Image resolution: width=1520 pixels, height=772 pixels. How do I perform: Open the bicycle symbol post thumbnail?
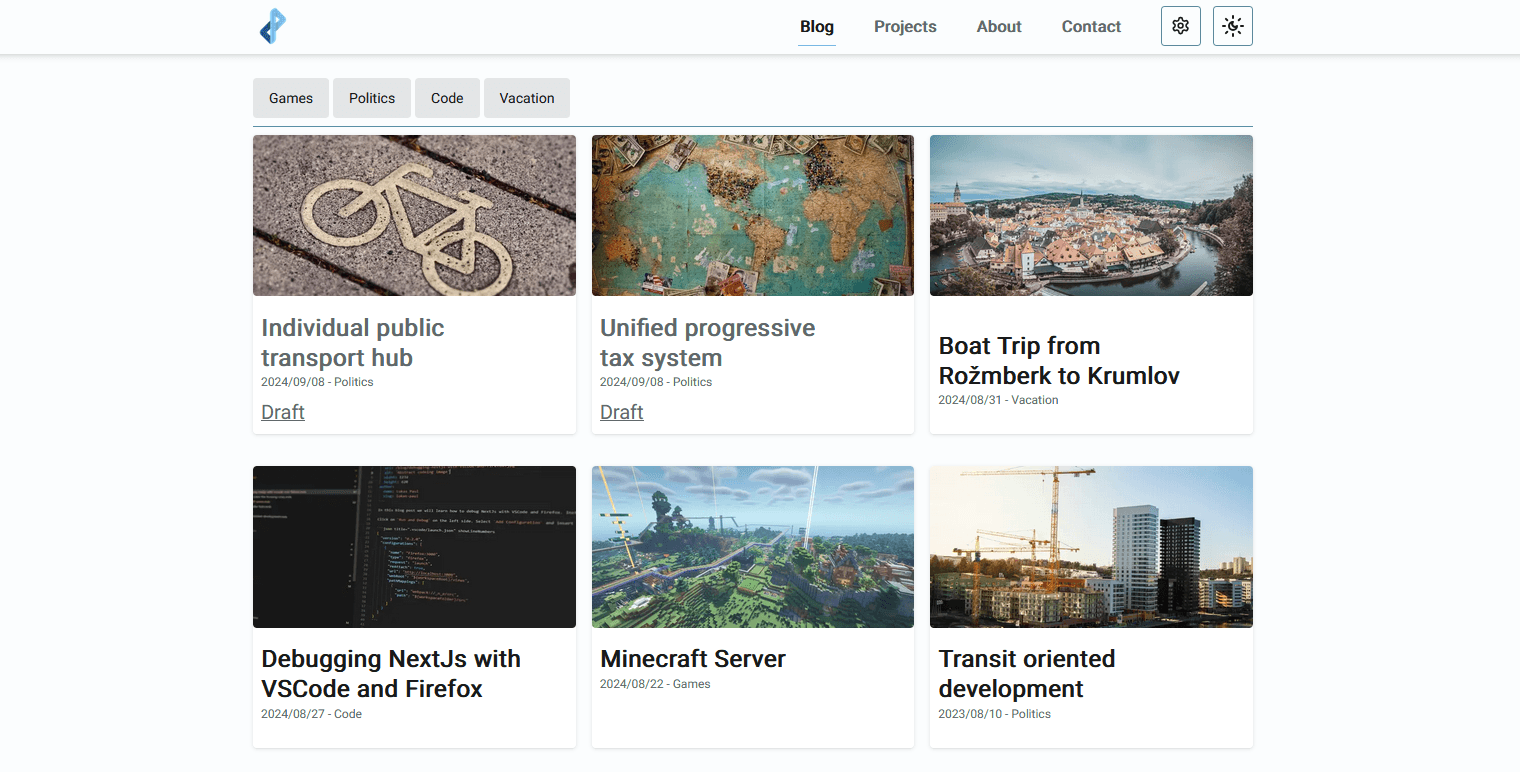click(x=414, y=215)
